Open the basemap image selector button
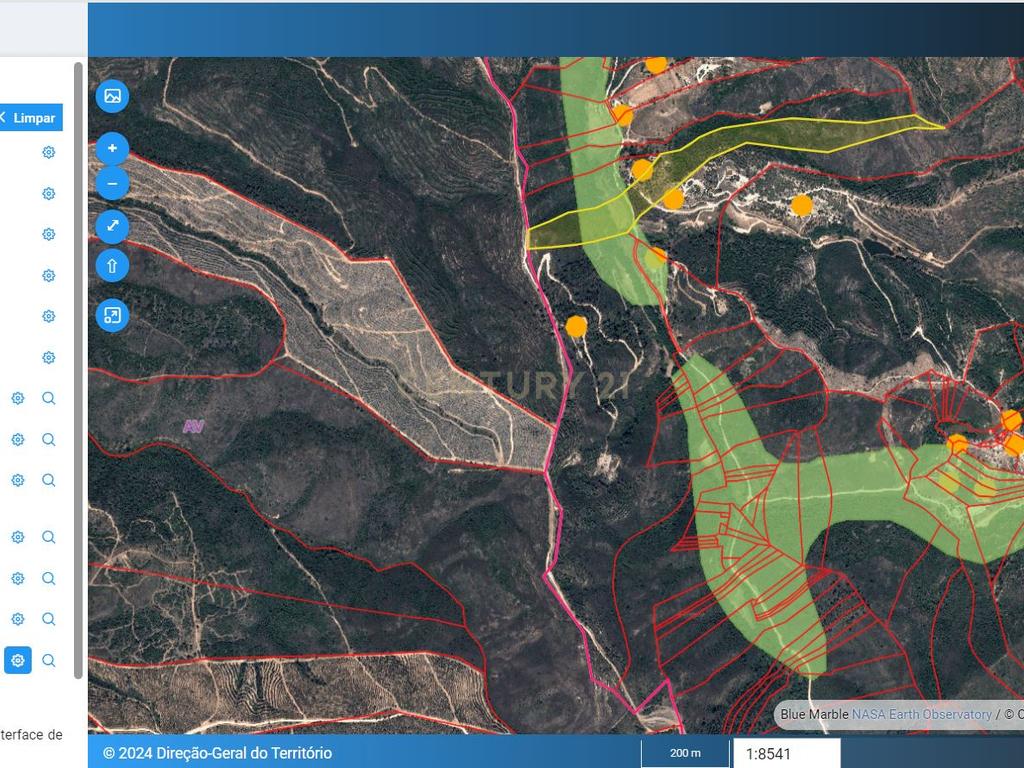Image resolution: width=1024 pixels, height=768 pixels. (x=112, y=96)
